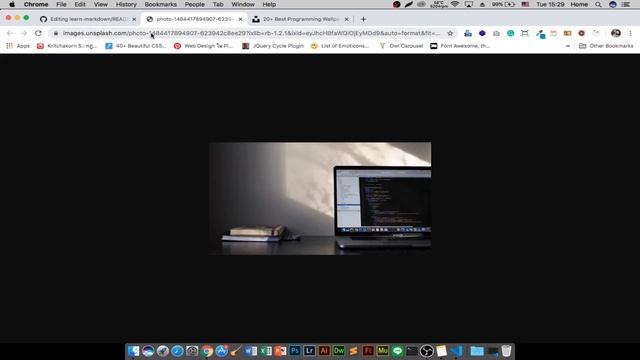
Task: Open Chrome's three-dot menu
Action: [x=630, y=33]
